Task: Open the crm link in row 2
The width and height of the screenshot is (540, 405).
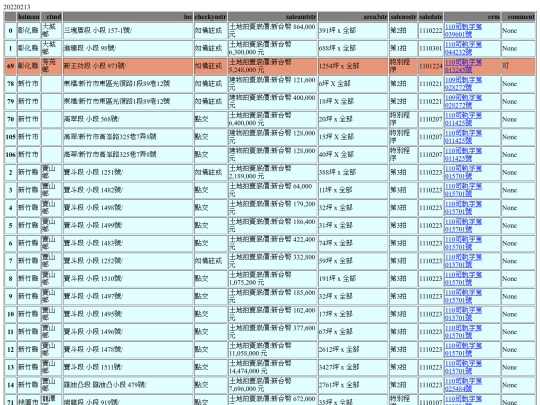Action: pos(463,173)
